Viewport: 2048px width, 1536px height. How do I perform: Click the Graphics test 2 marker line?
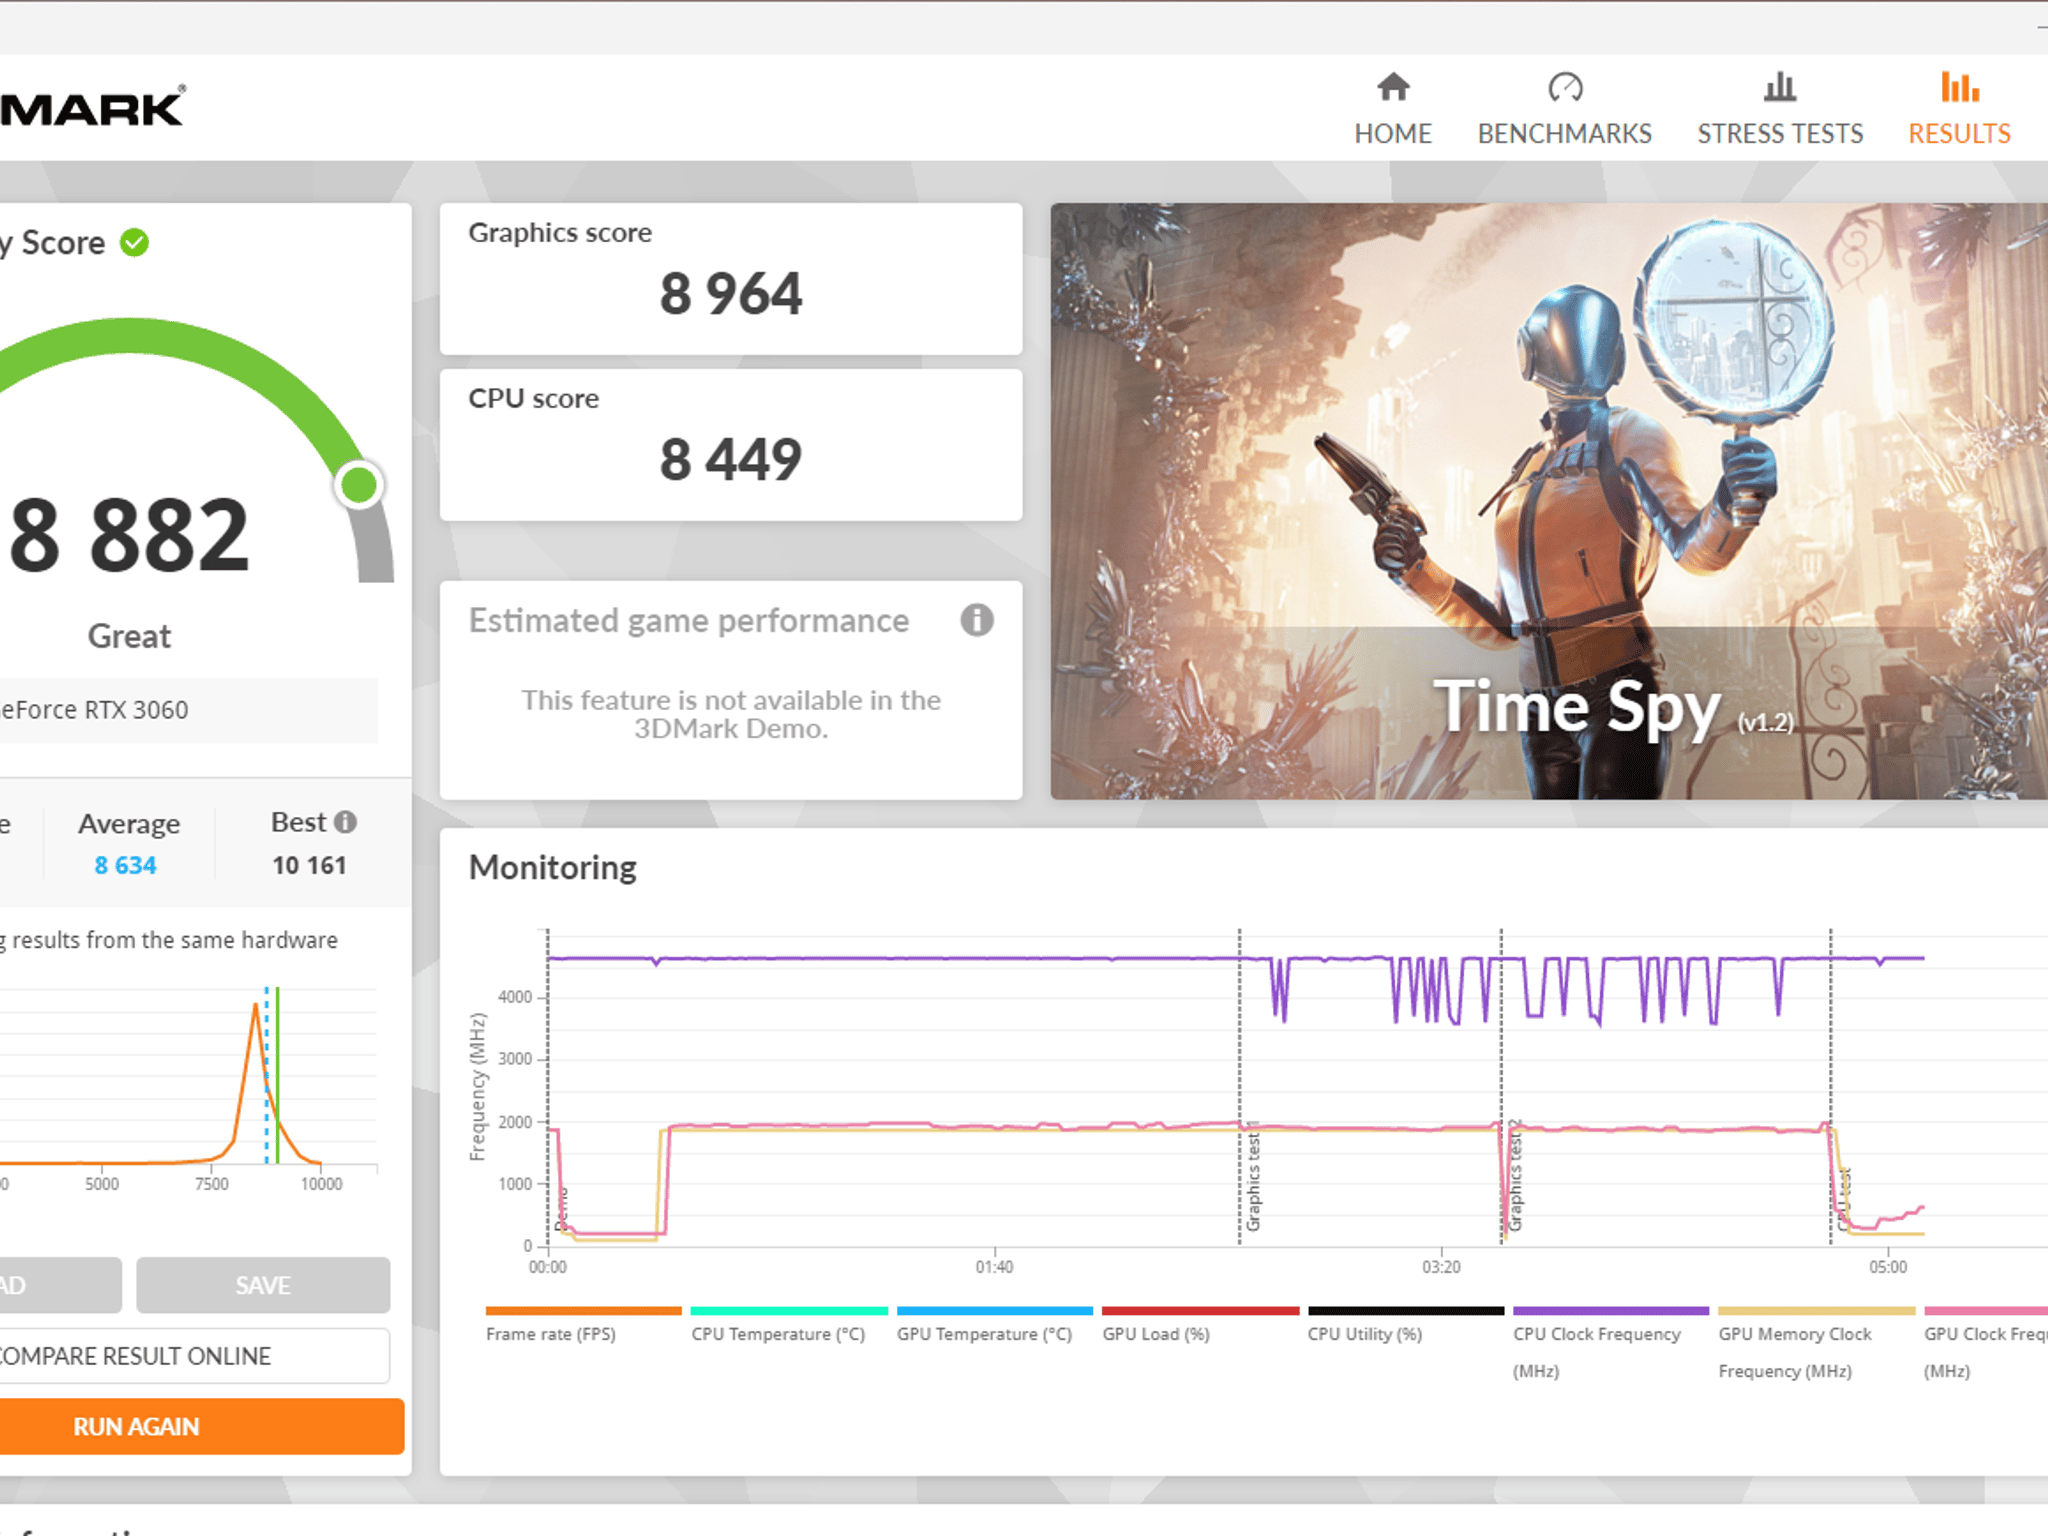[x=1501, y=1085]
